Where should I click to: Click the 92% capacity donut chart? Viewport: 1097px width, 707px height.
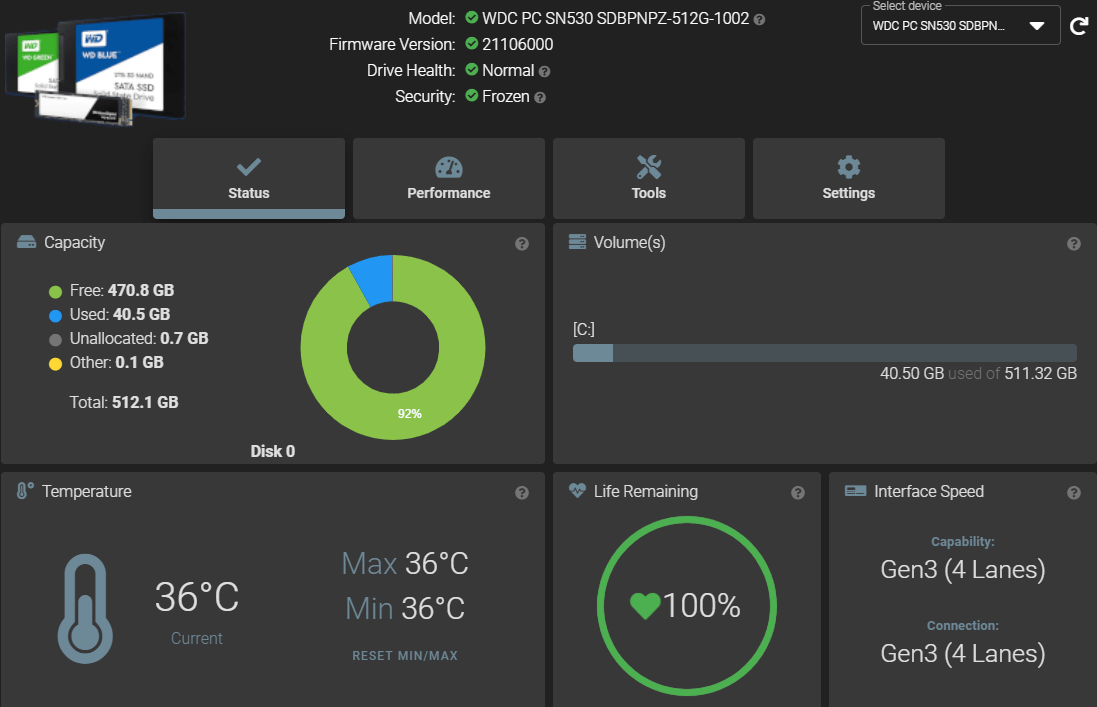tap(392, 348)
